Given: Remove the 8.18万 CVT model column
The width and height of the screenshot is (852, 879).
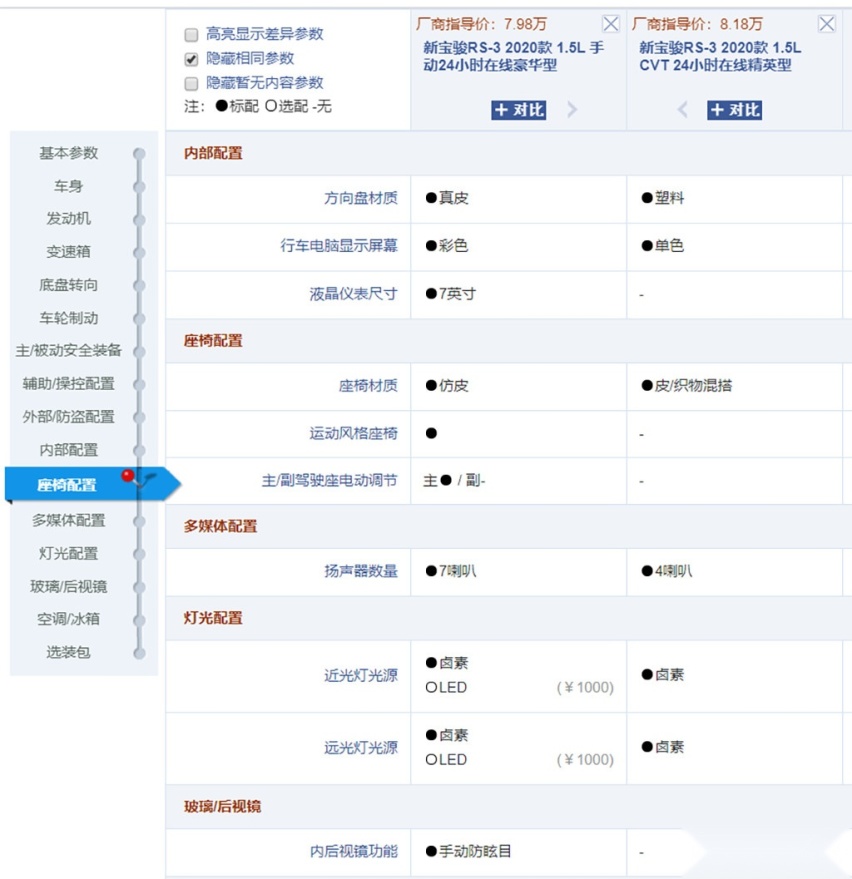Looking at the screenshot, I should (826, 24).
